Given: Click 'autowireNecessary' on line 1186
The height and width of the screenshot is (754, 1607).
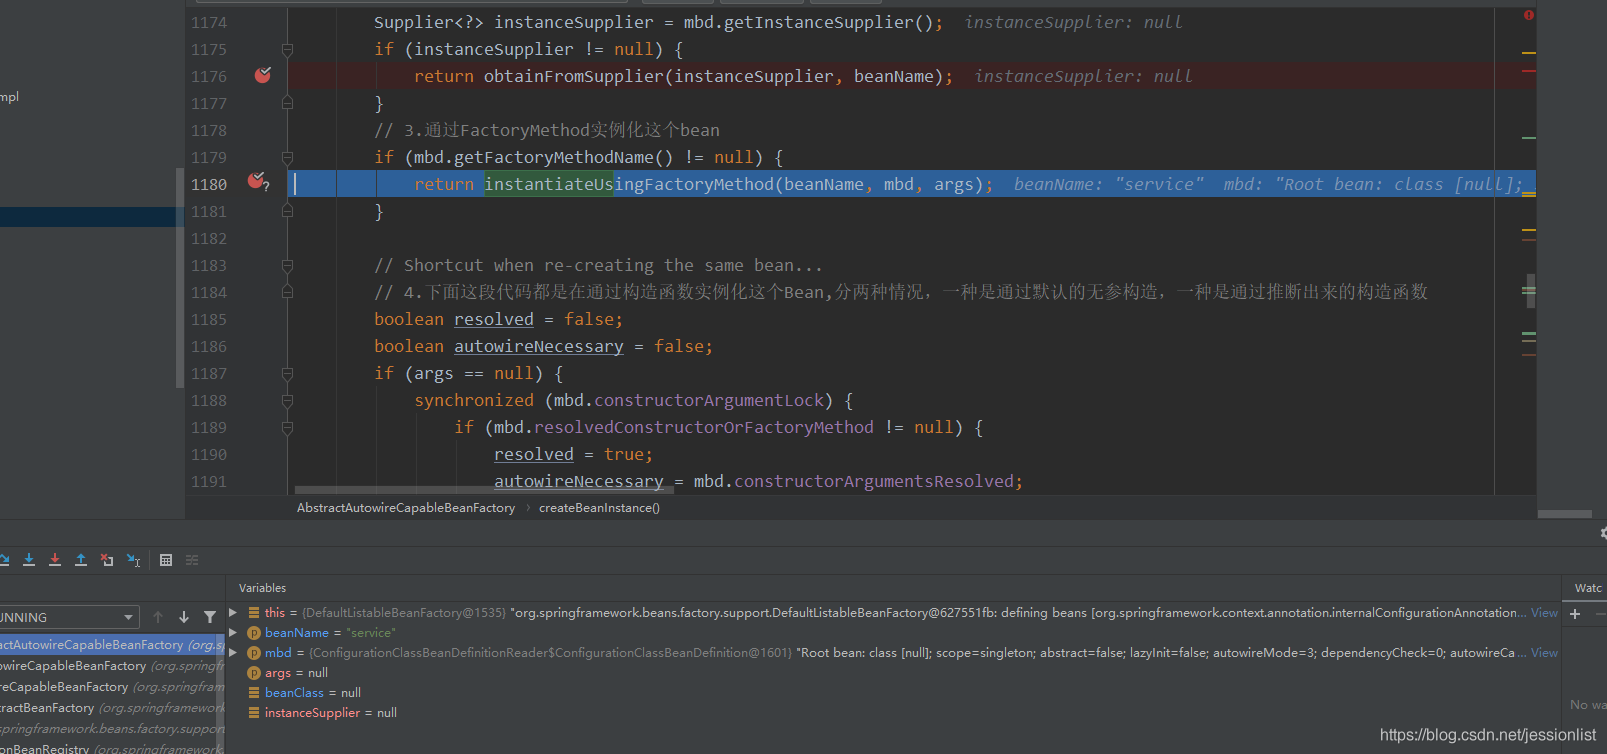Looking at the screenshot, I should click(539, 346).
